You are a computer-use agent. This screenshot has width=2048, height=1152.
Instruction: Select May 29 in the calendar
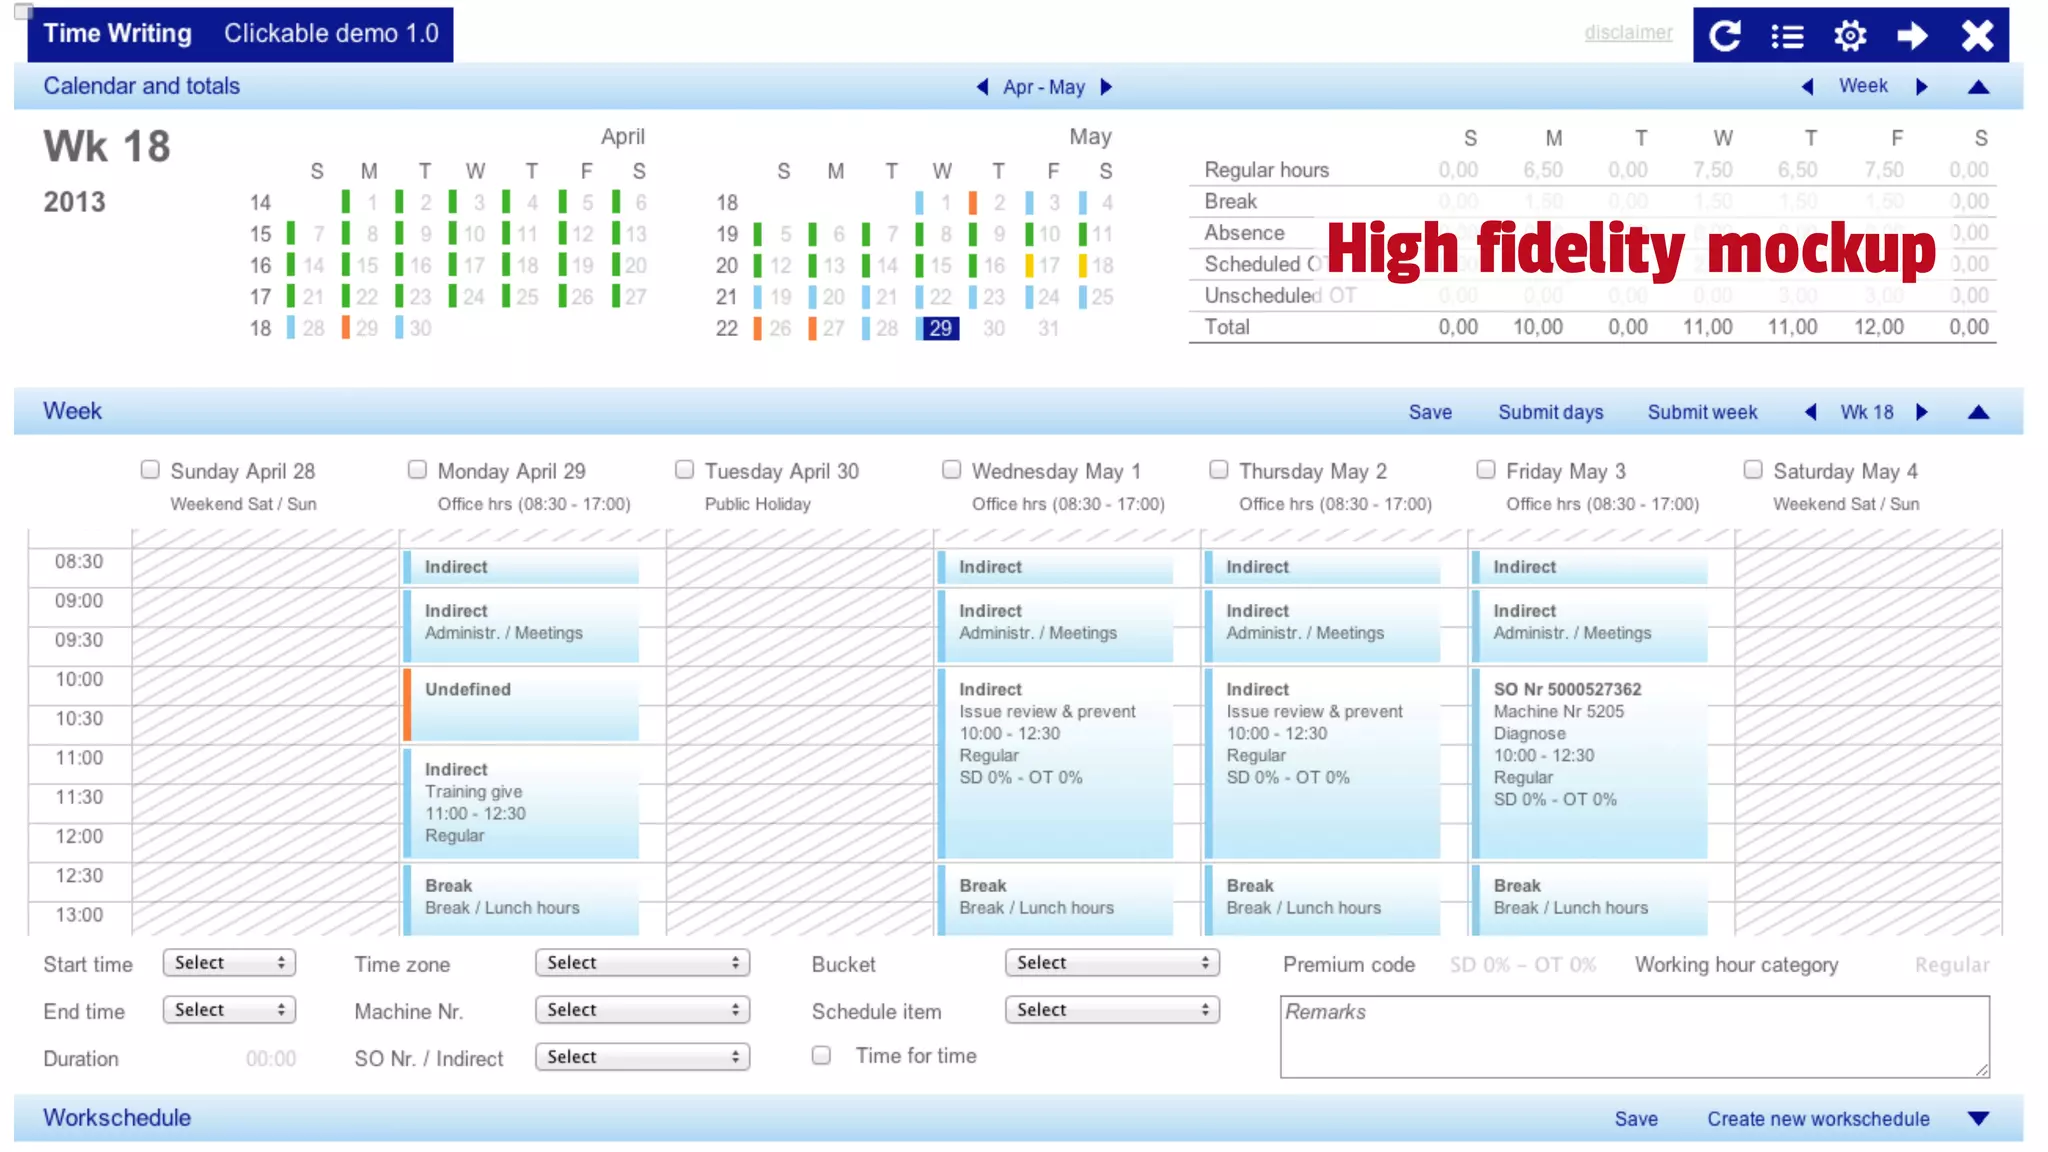(x=940, y=328)
